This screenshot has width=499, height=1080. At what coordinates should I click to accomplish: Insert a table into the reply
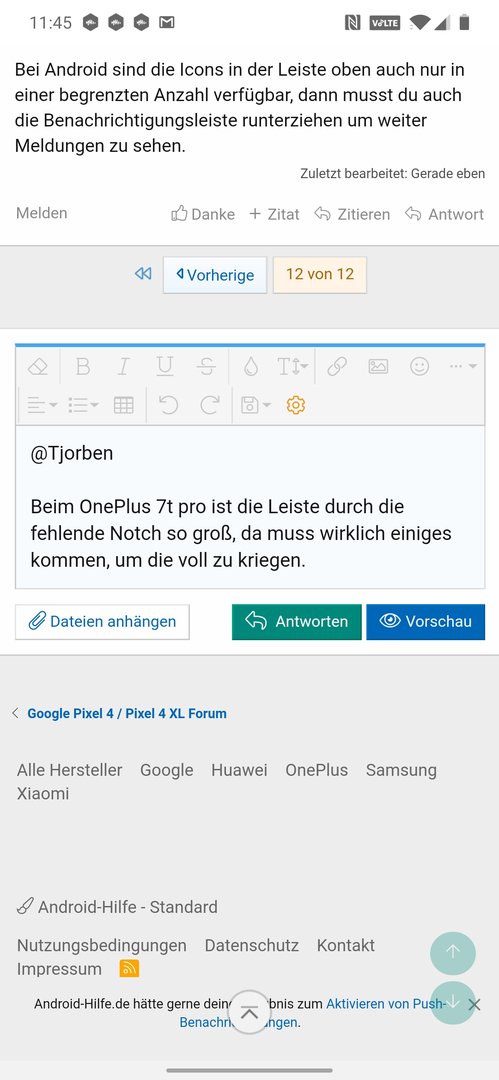[124, 405]
